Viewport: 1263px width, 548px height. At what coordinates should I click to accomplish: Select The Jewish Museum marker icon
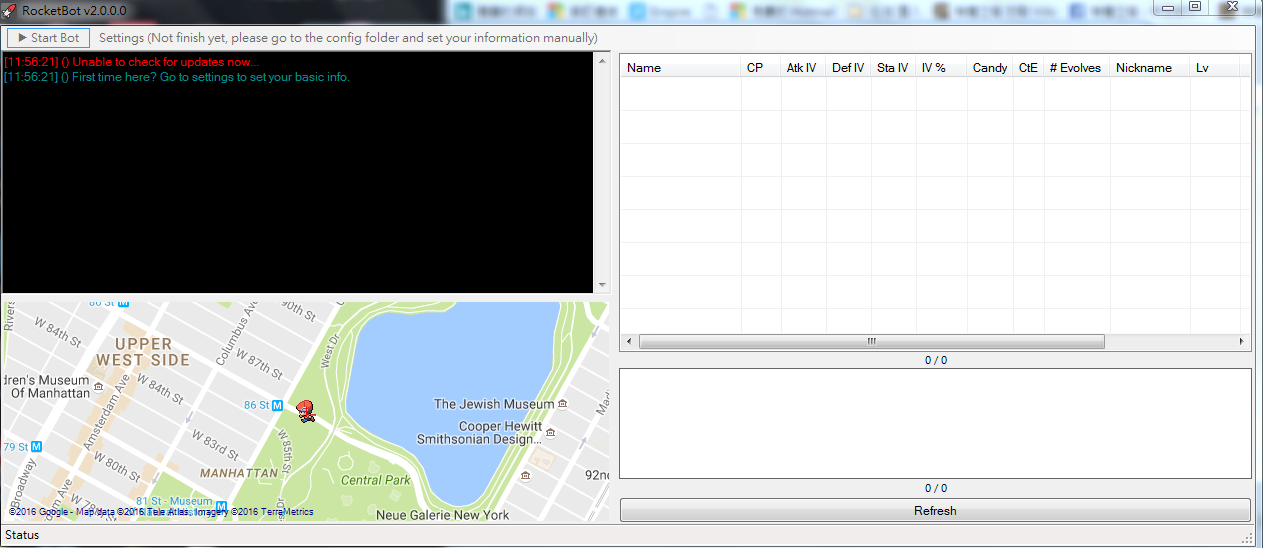563,404
